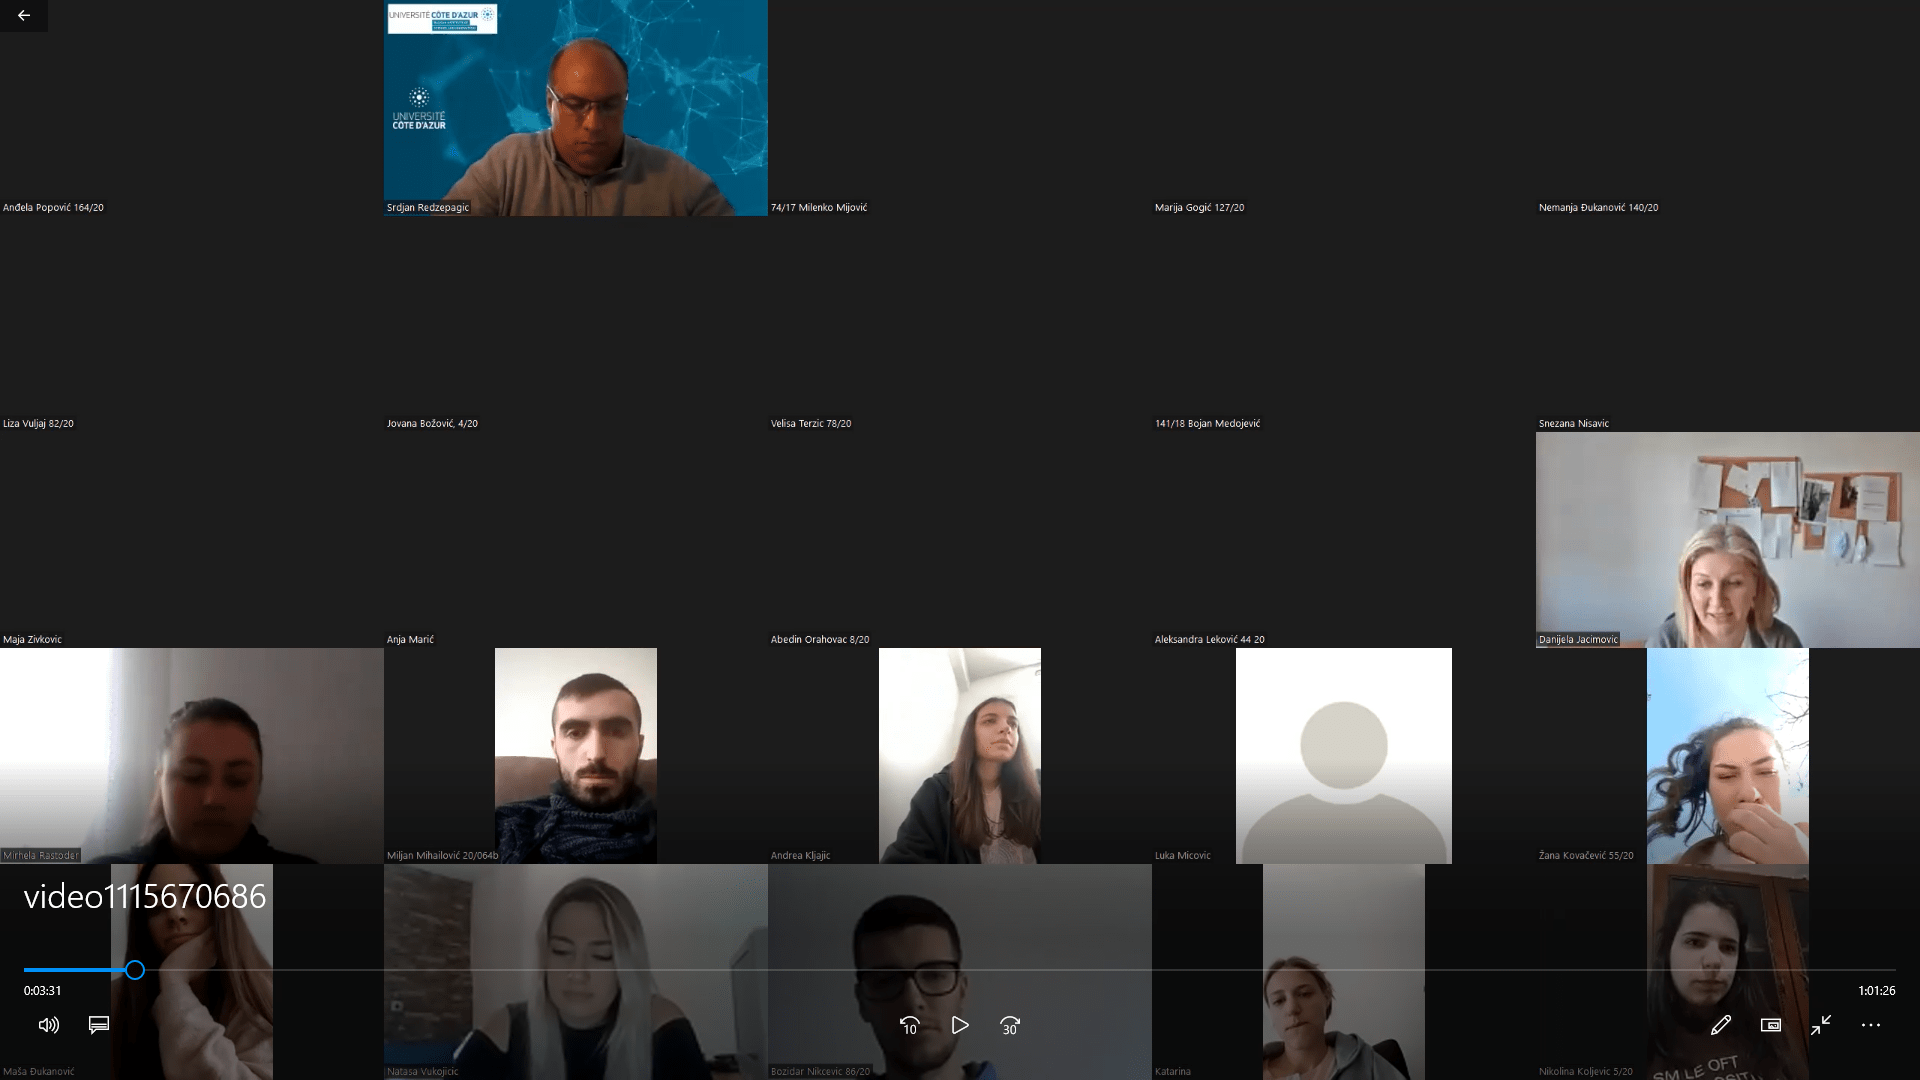Click the name Abedin Orahovac 8/20
The height and width of the screenshot is (1080, 1920).
coord(820,640)
